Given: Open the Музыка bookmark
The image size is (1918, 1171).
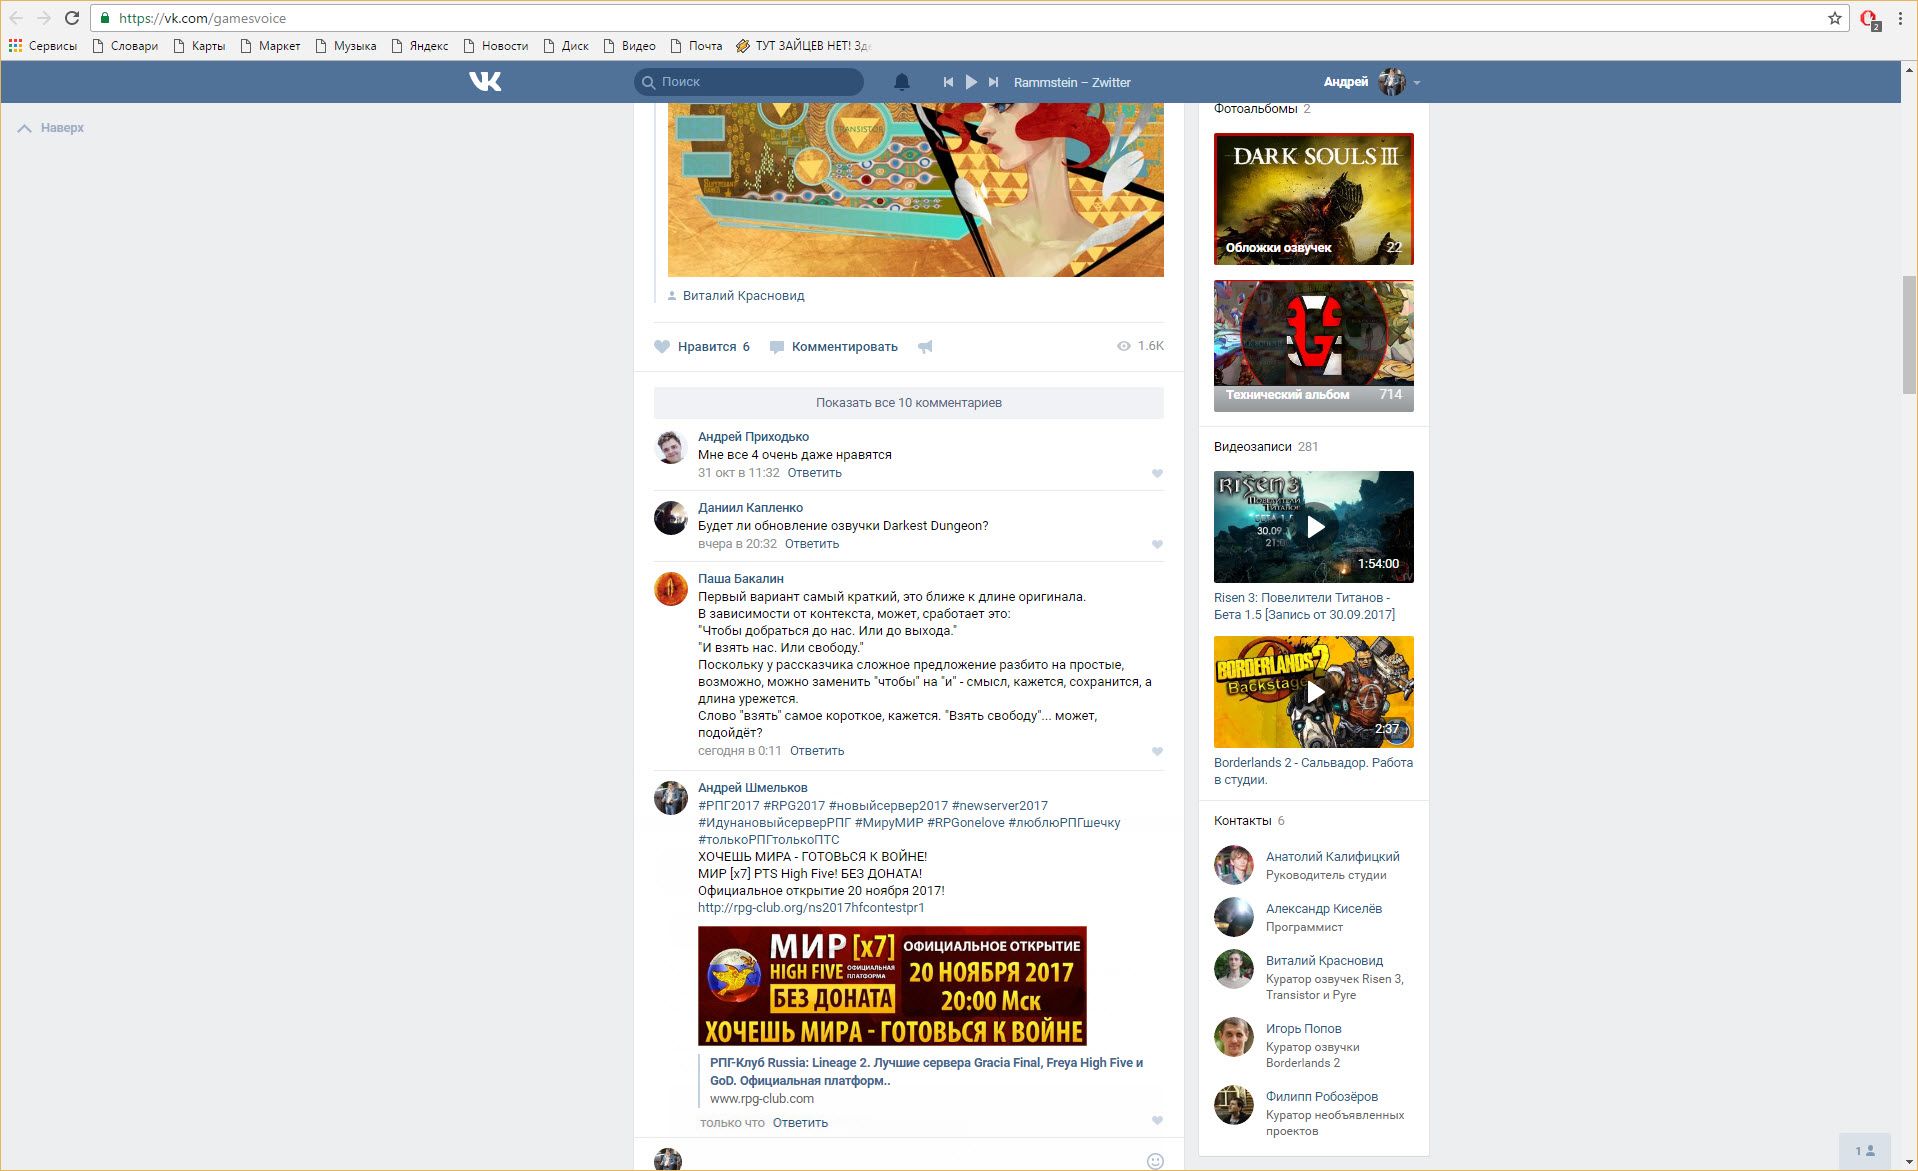Looking at the screenshot, I should [x=346, y=46].
